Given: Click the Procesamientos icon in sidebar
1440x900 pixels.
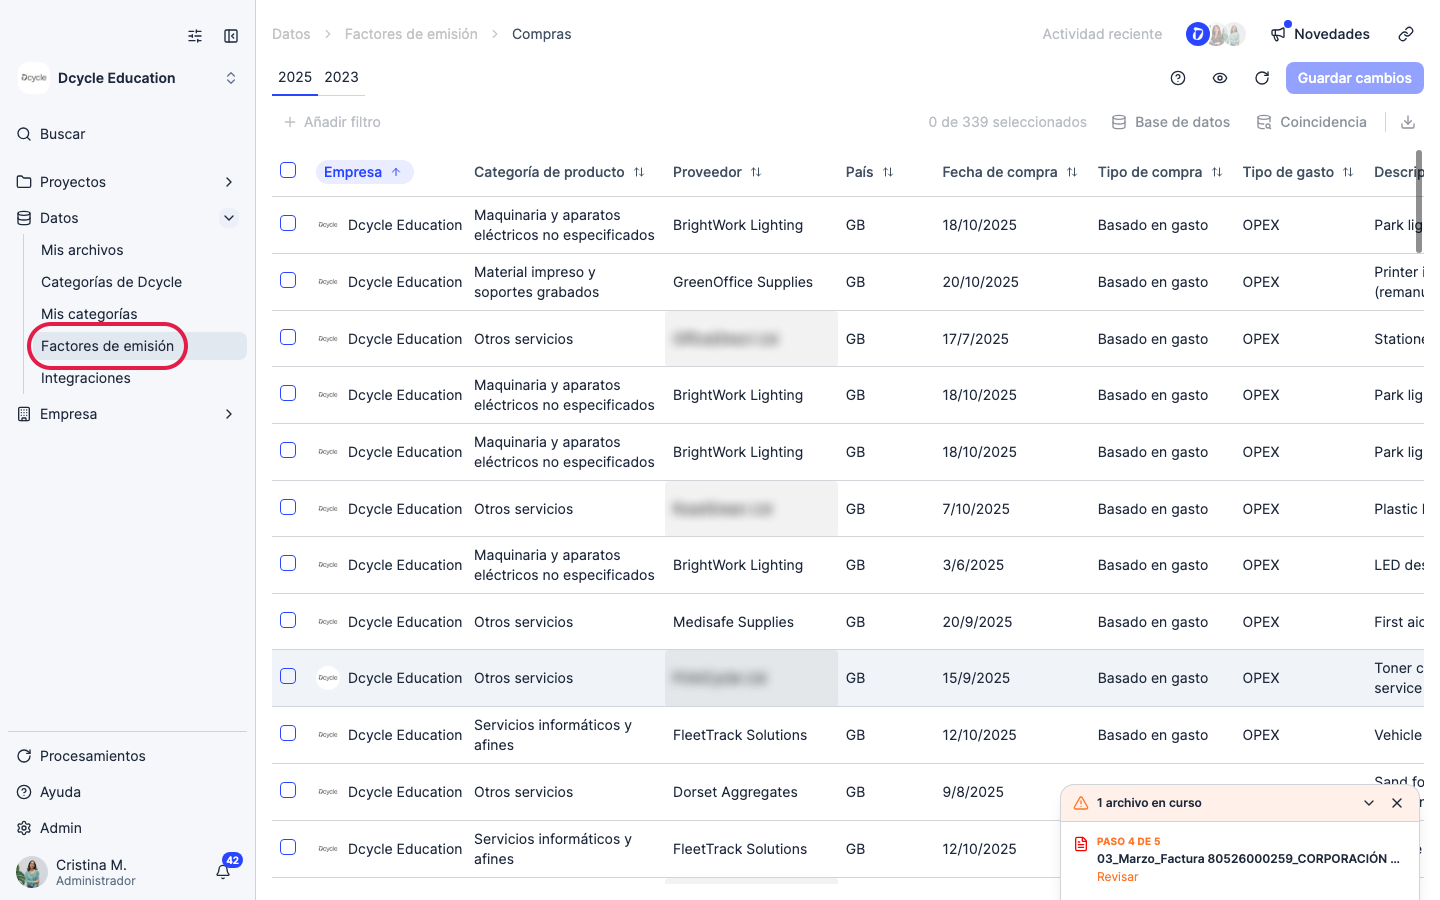Looking at the screenshot, I should click(x=24, y=756).
